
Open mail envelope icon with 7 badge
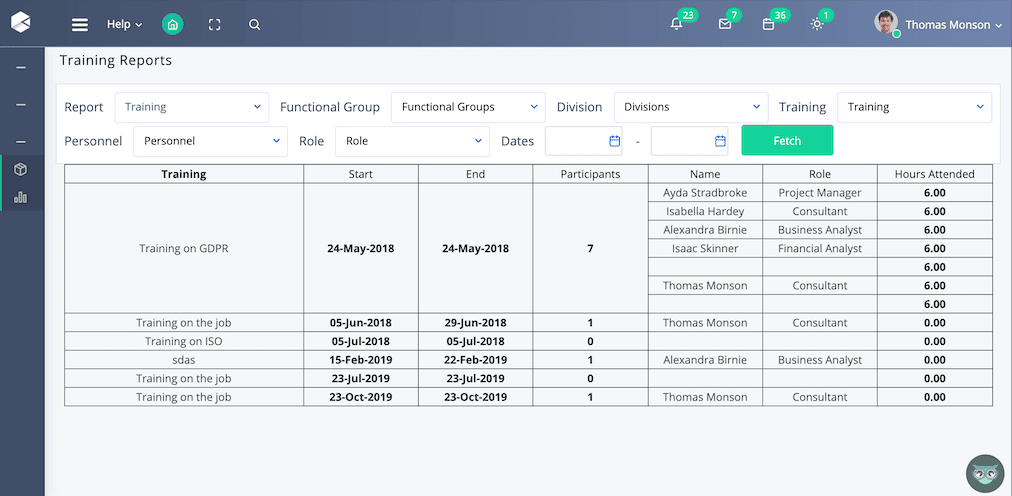coord(725,25)
